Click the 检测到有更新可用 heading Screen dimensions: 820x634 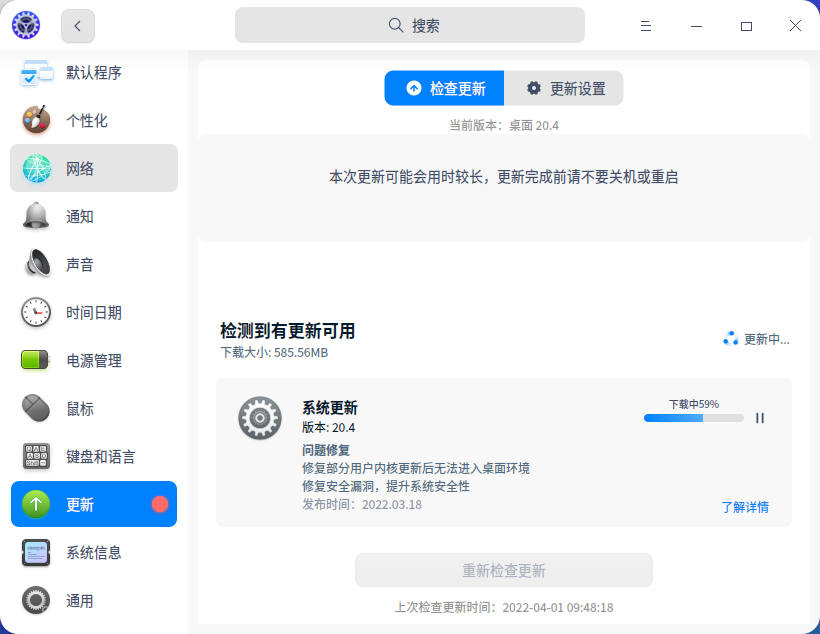(x=288, y=331)
